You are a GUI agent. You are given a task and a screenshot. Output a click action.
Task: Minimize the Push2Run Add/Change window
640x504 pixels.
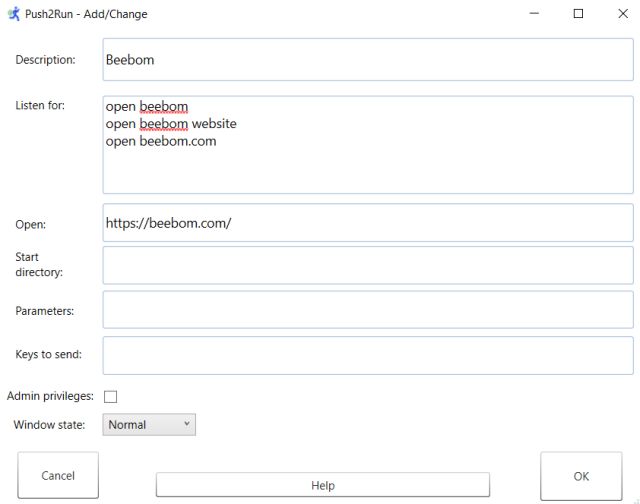[x=532, y=14]
